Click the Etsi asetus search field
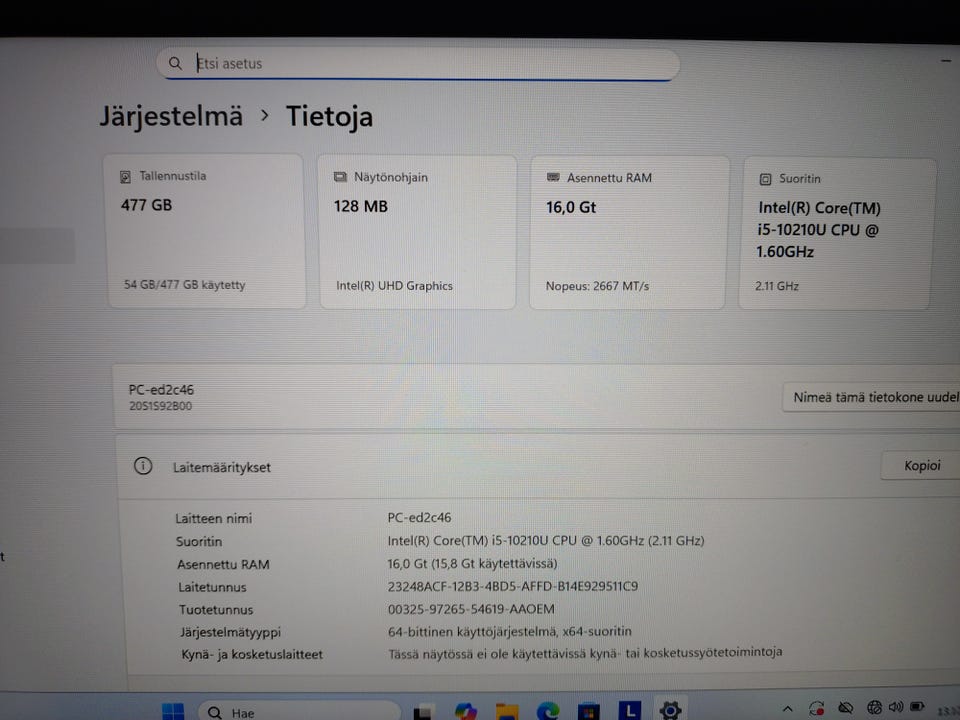This screenshot has height=720, width=960. coord(418,64)
